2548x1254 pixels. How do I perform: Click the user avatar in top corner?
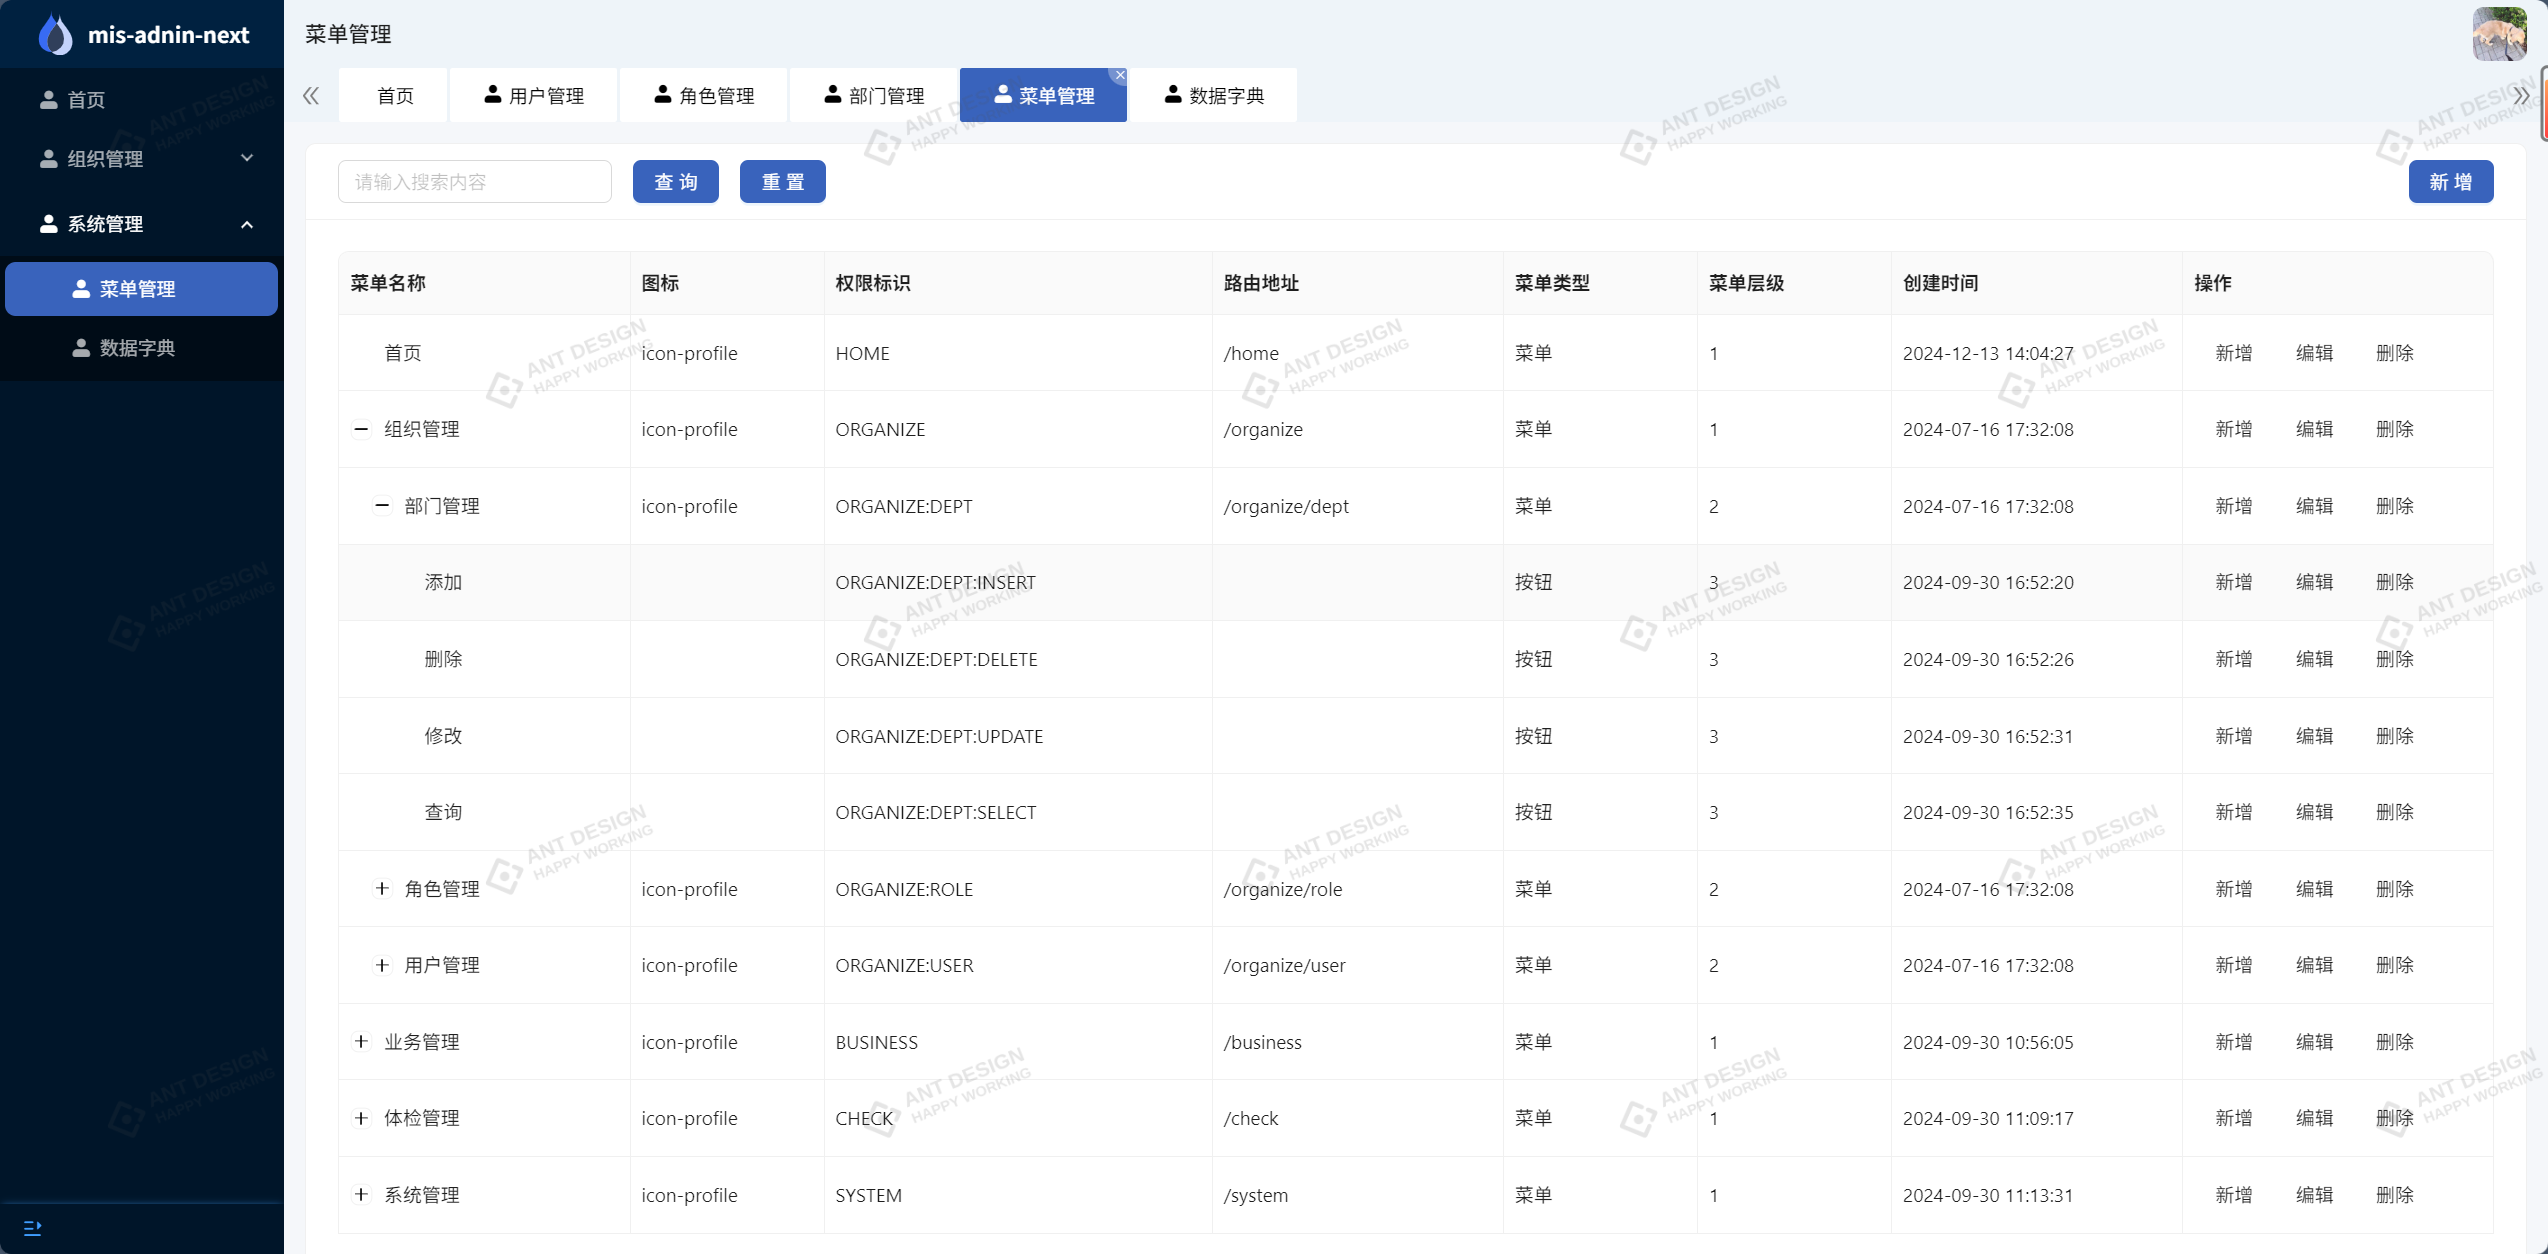tap(2499, 34)
